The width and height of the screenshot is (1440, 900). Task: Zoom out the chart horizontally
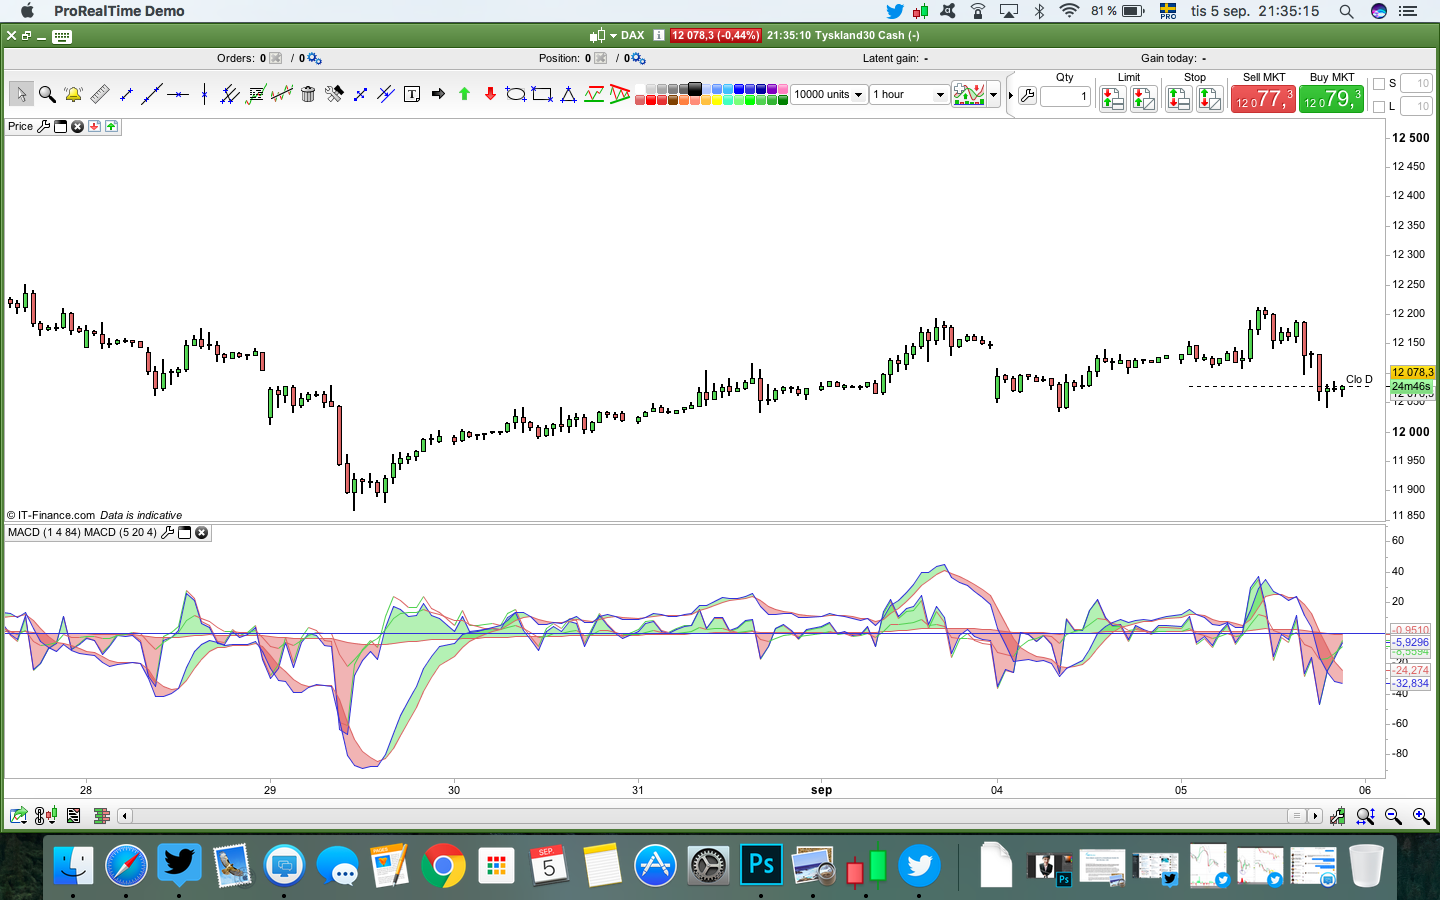(x=1393, y=816)
